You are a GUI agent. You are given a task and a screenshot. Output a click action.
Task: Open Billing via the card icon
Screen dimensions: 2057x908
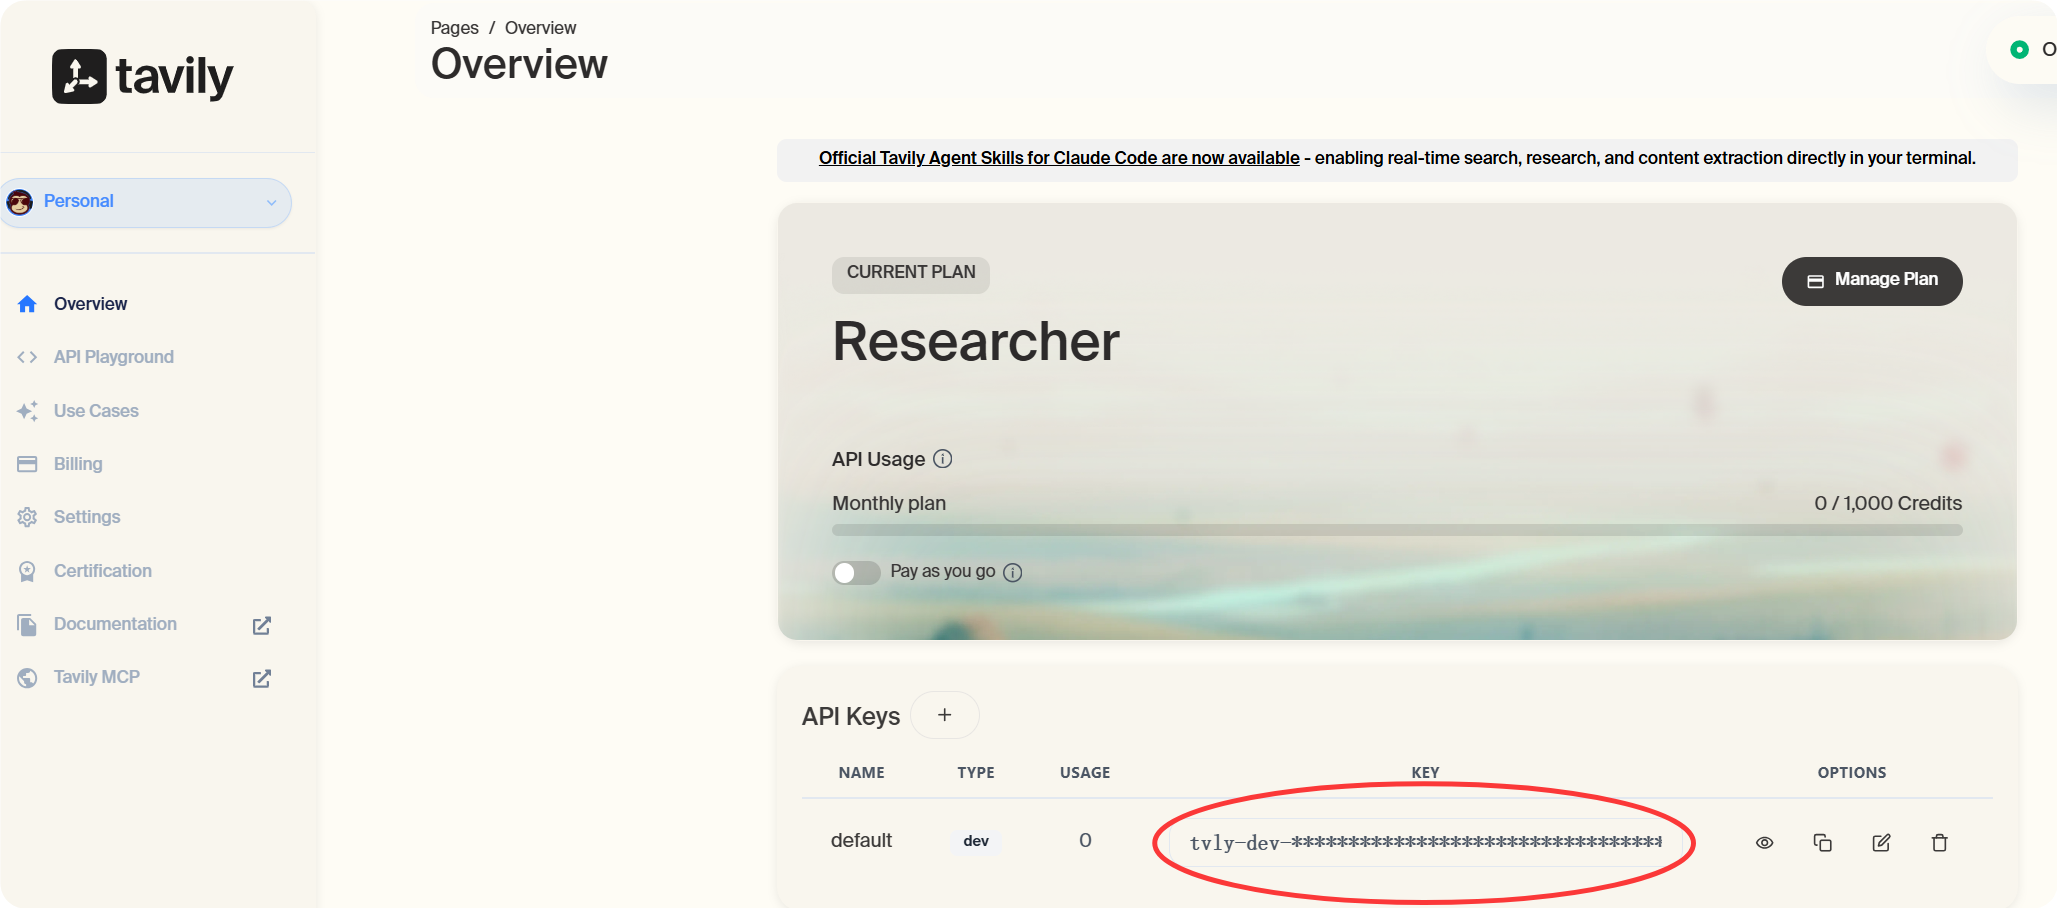27,463
